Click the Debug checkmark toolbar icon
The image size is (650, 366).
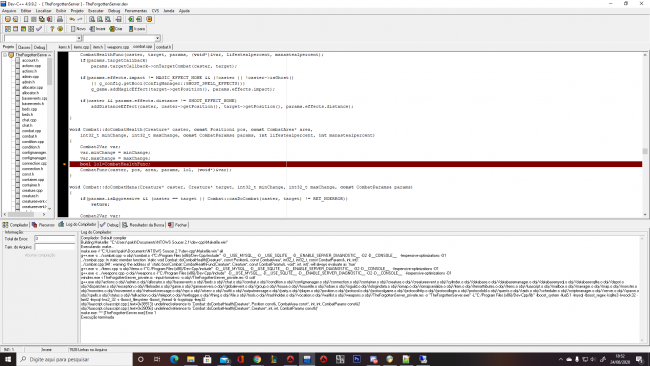(x=39, y=29)
